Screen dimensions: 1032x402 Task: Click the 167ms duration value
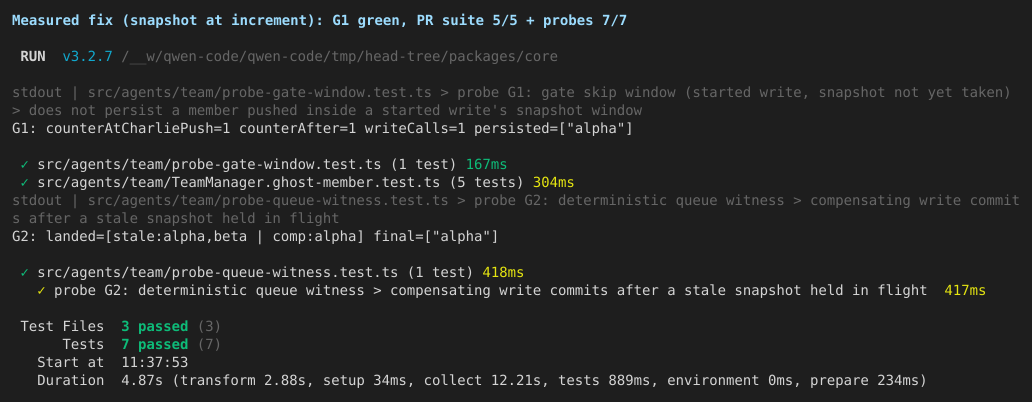click(x=486, y=164)
